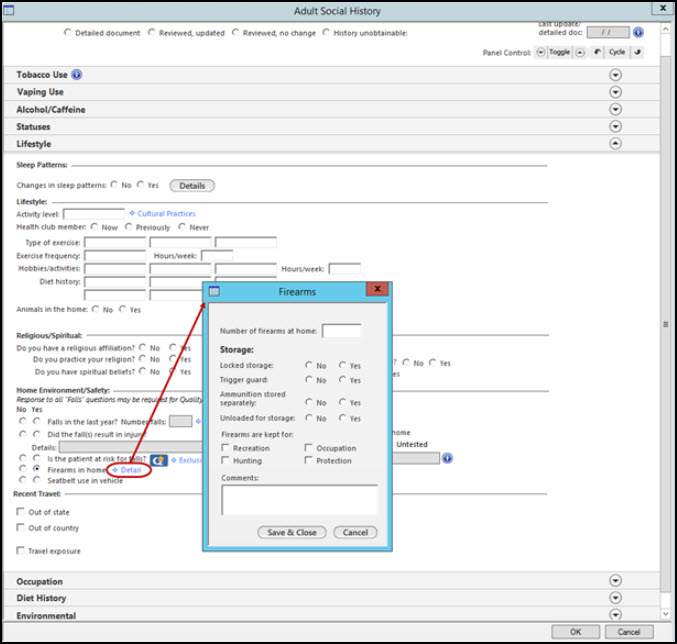Click Save & Close in Firearms dialog

(292, 532)
